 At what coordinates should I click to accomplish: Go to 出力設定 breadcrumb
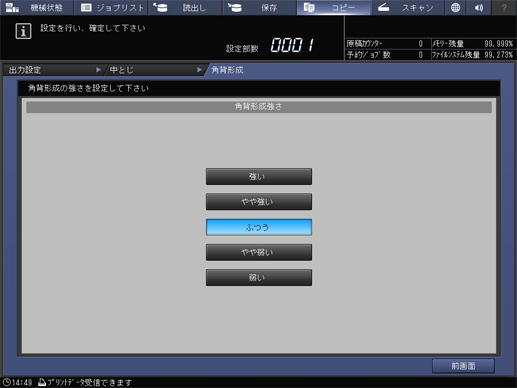(x=53, y=70)
